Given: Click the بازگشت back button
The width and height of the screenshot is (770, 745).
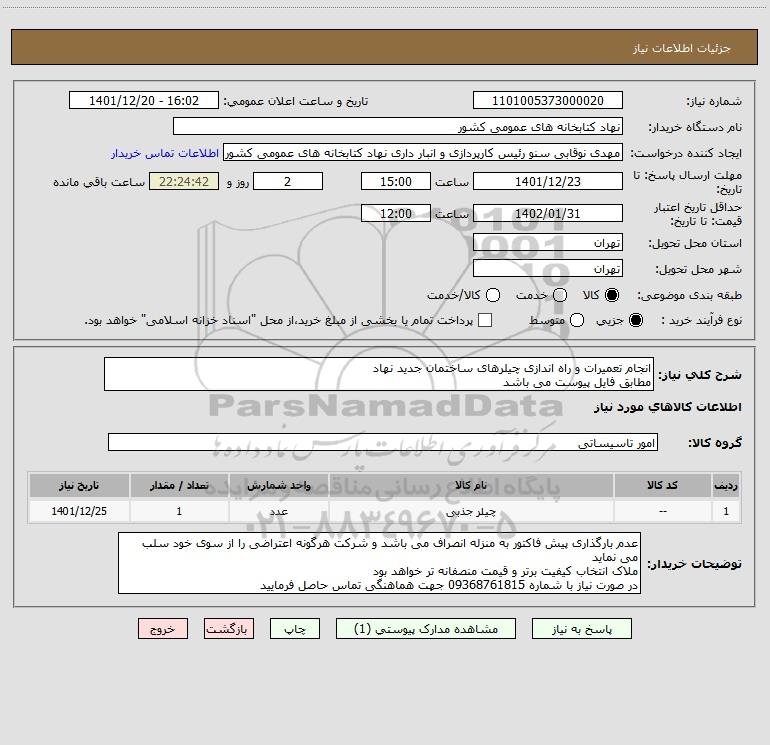Looking at the screenshot, I should [229, 629].
